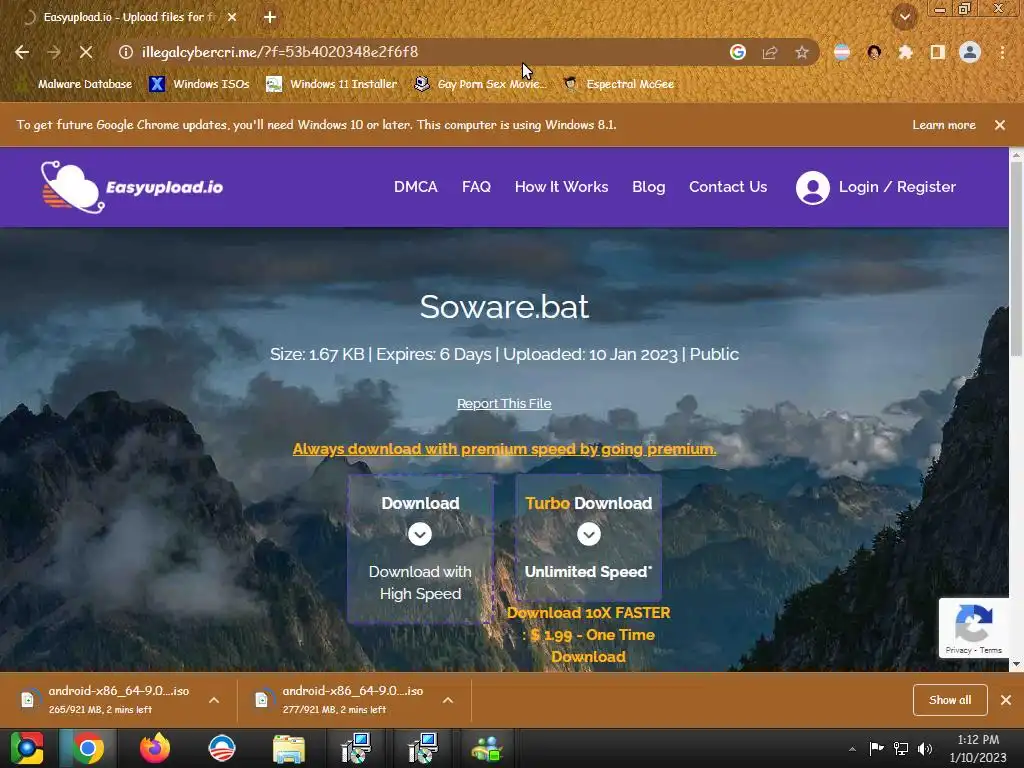This screenshot has width=1024, height=768.
Task: Show hidden system tray icons
Action: 852,749
